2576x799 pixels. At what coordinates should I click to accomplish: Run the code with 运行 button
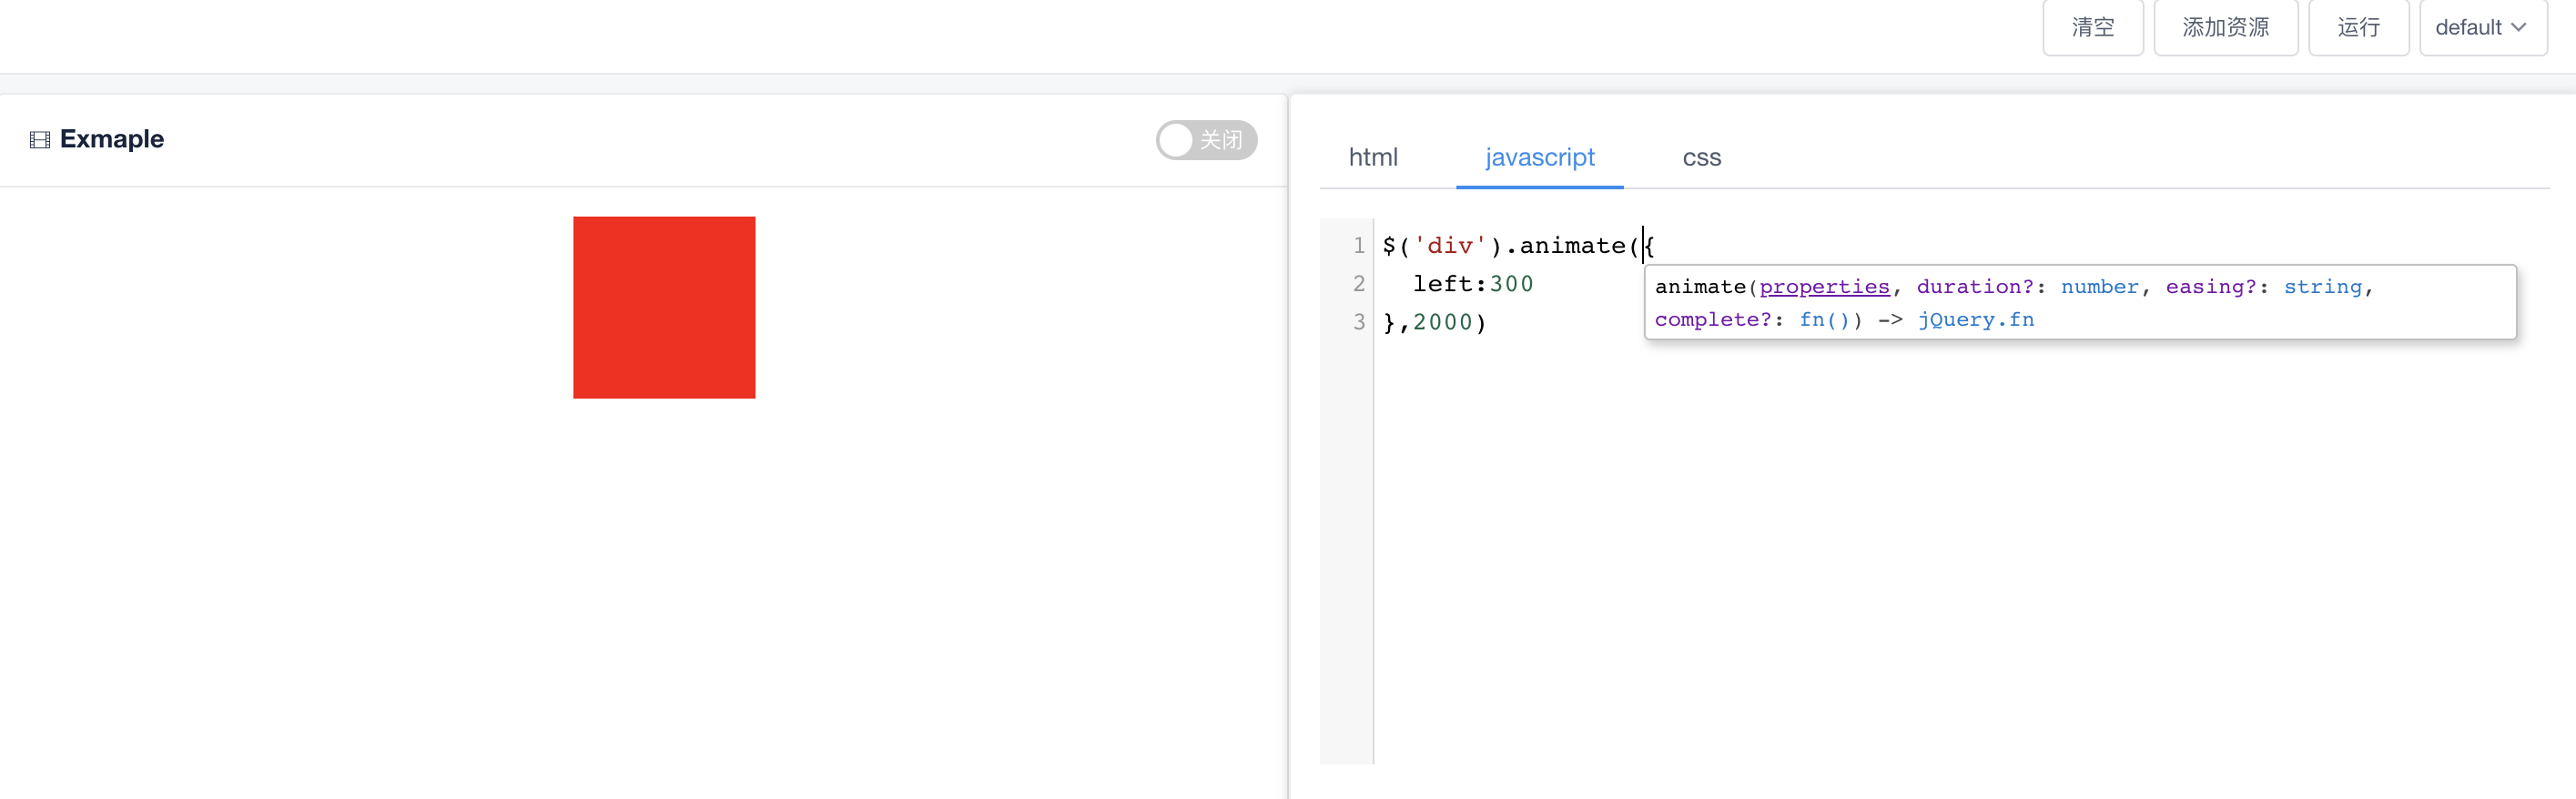[2358, 27]
